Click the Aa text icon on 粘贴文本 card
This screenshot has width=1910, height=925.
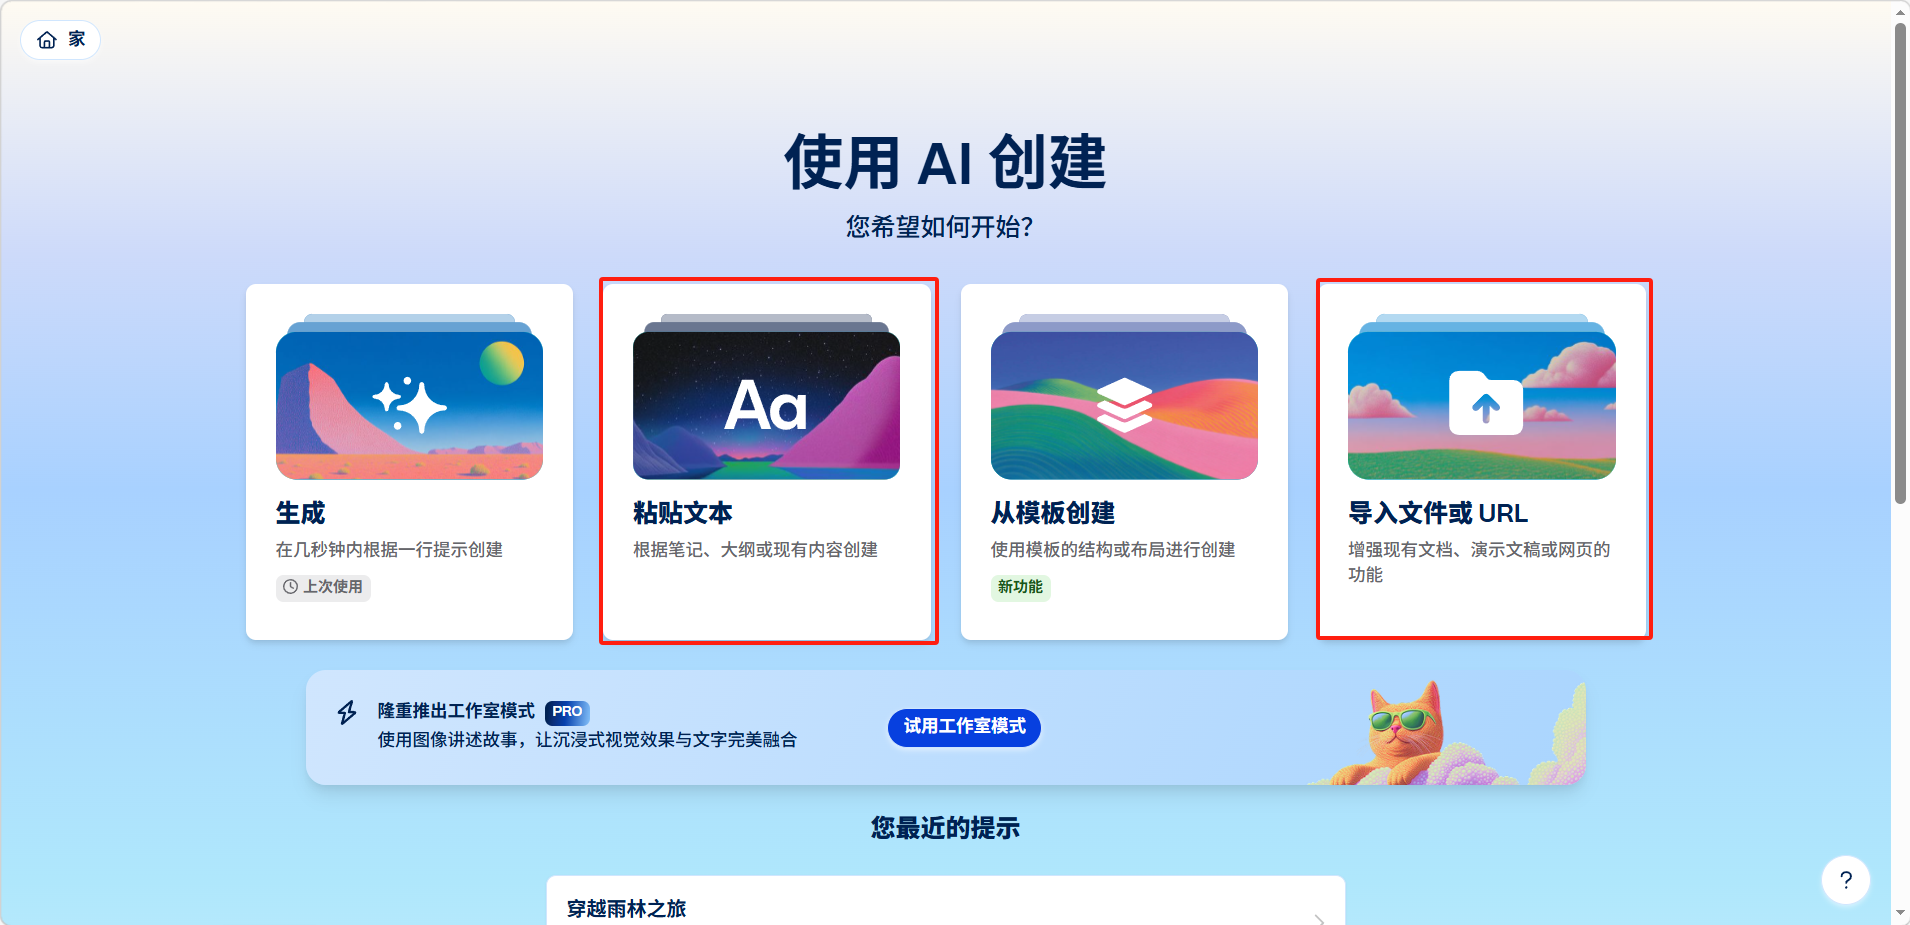point(766,406)
